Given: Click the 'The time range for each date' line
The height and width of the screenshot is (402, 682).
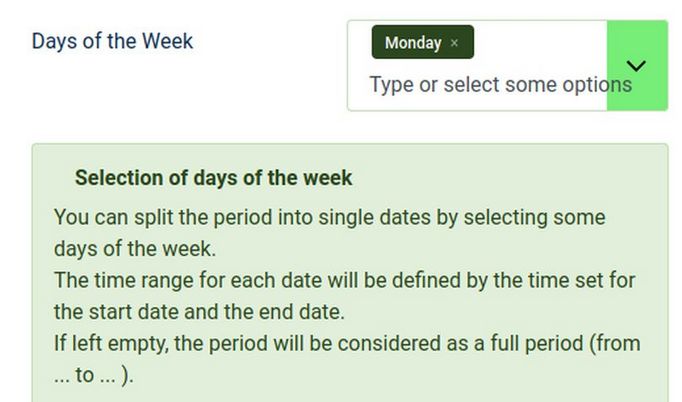Looking at the screenshot, I should (x=344, y=280).
